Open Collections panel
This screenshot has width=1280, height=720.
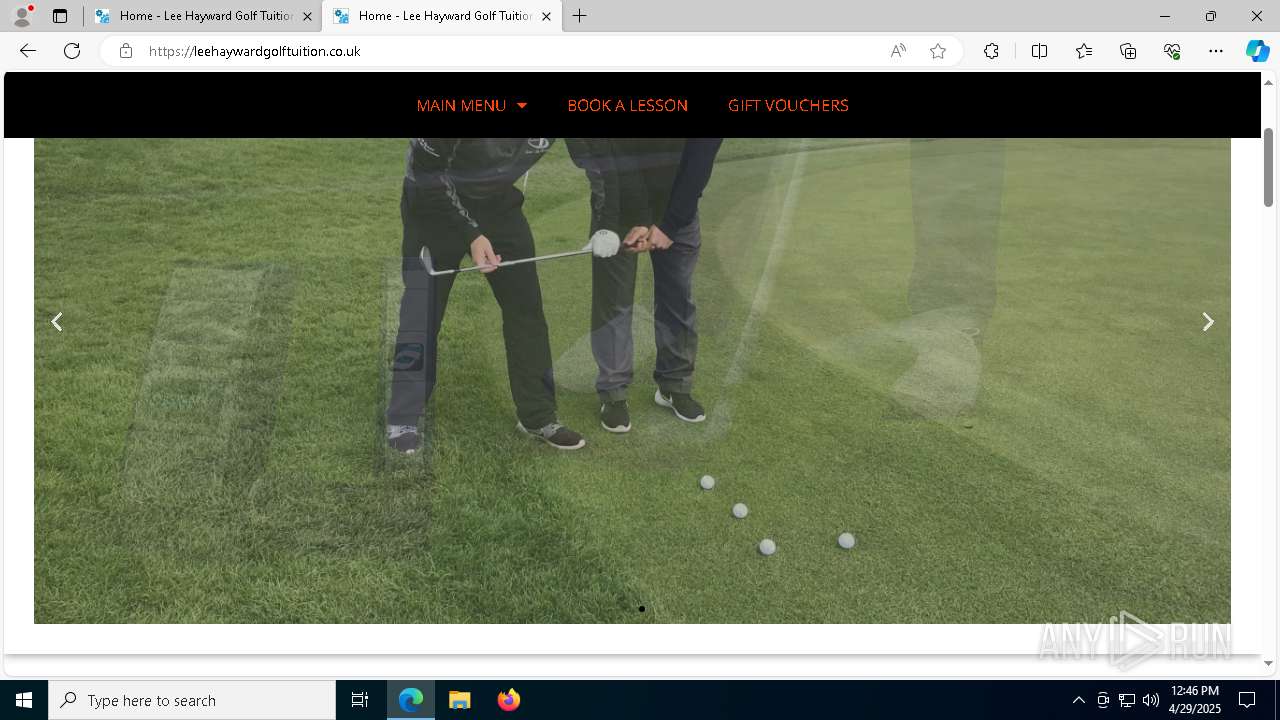[x=1128, y=51]
